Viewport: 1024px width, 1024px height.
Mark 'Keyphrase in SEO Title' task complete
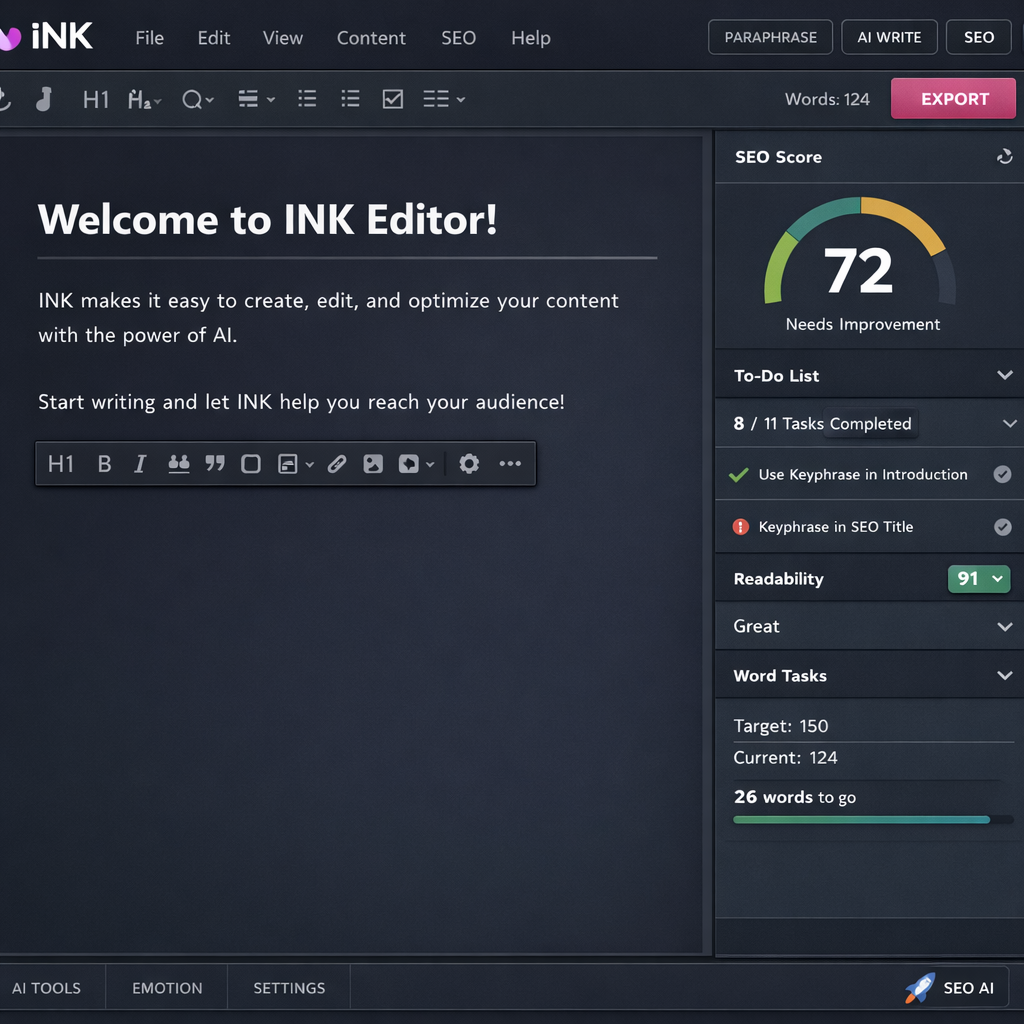[1006, 527]
